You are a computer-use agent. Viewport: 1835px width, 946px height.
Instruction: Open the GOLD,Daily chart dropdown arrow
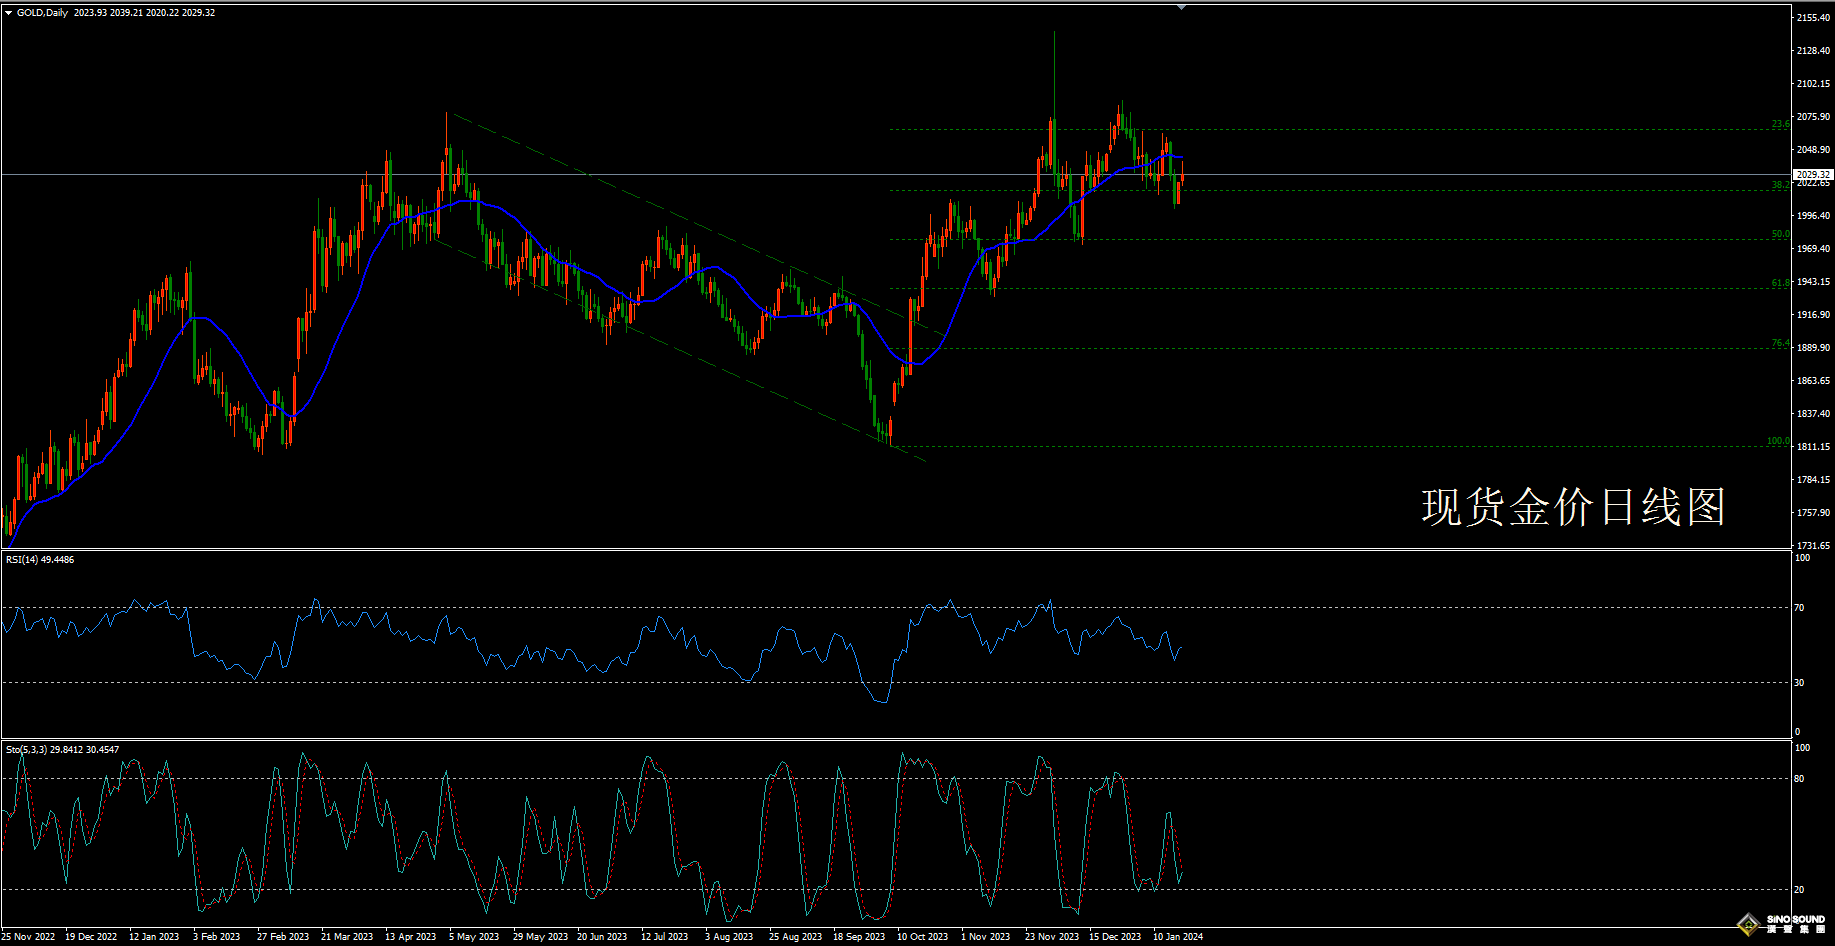click(9, 13)
